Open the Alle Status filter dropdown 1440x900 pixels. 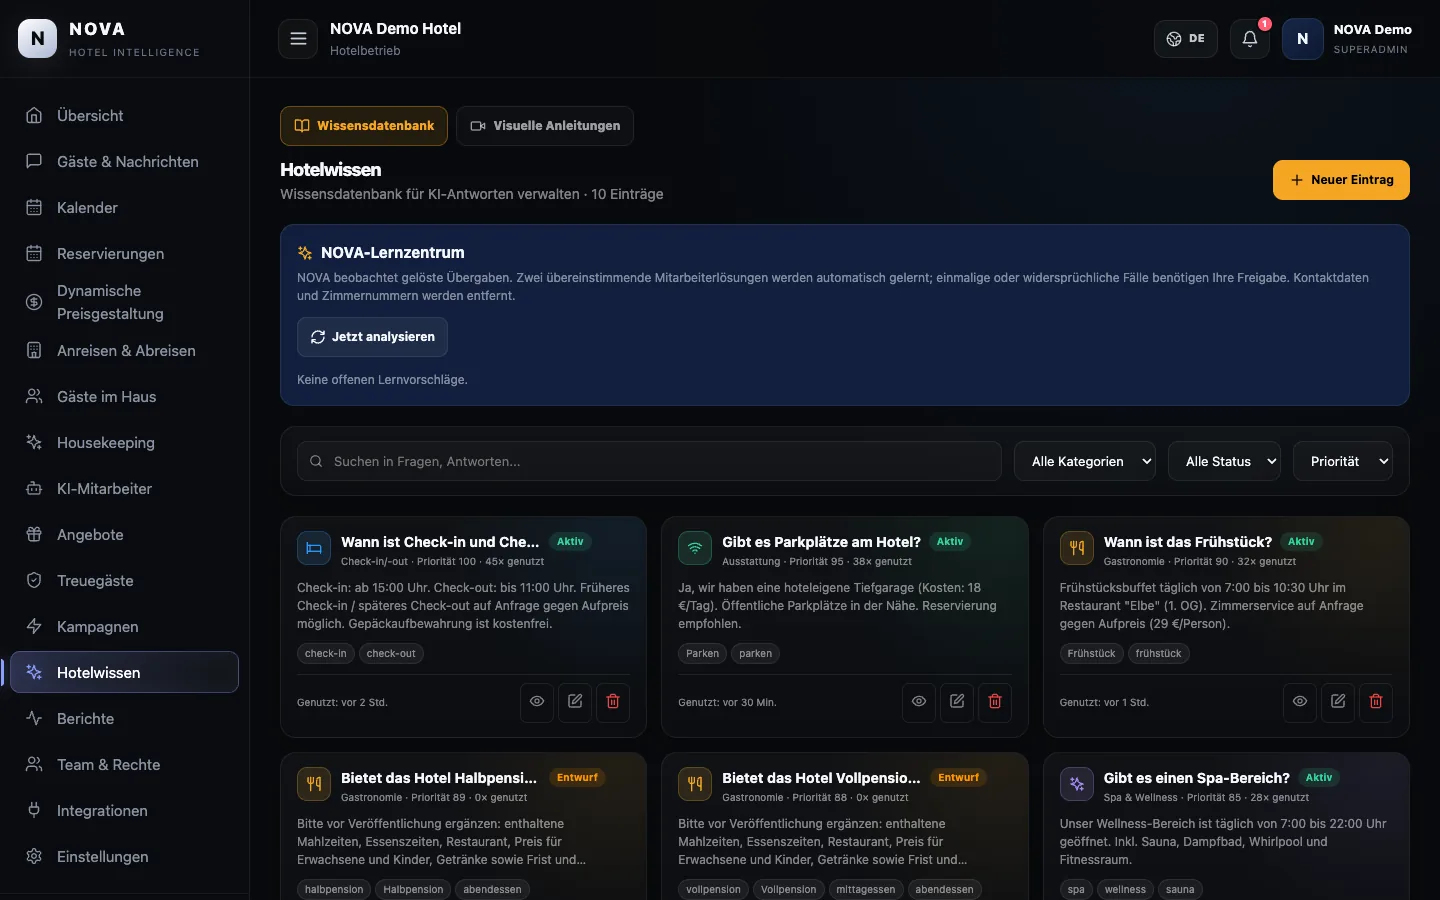click(1225, 461)
